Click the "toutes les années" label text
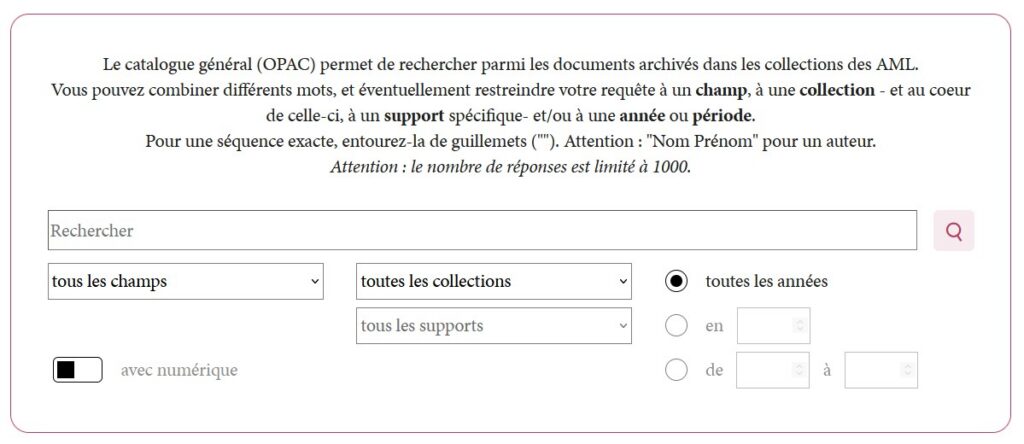This screenshot has width=1024, height=444. point(766,281)
